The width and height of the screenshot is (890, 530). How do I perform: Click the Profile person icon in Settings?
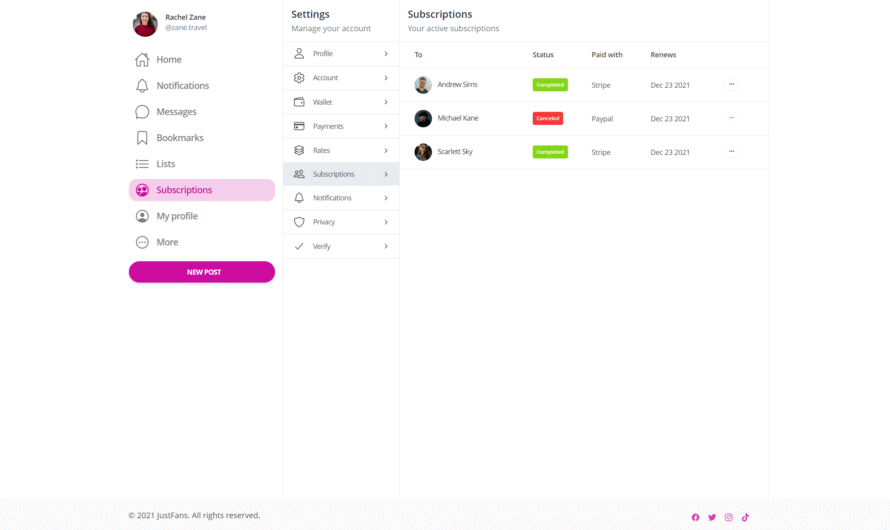click(x=299, y=53)
